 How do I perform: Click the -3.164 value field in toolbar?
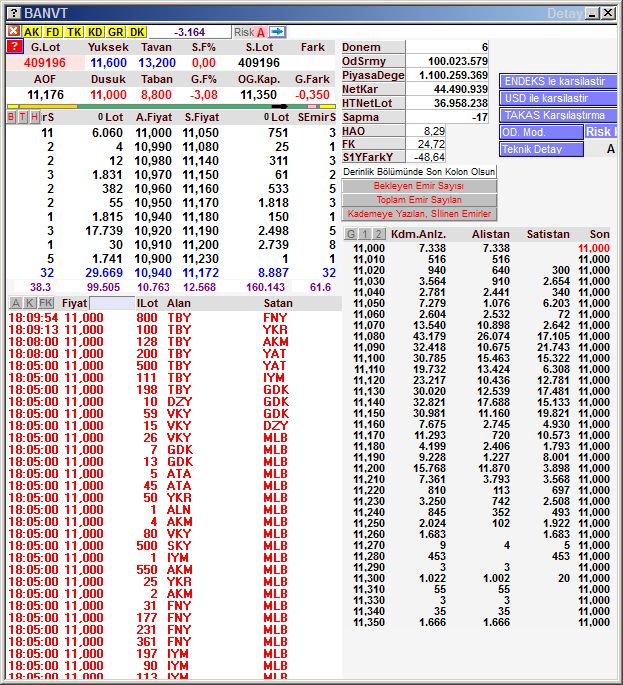pyautogui.click(x=190, y=32)
